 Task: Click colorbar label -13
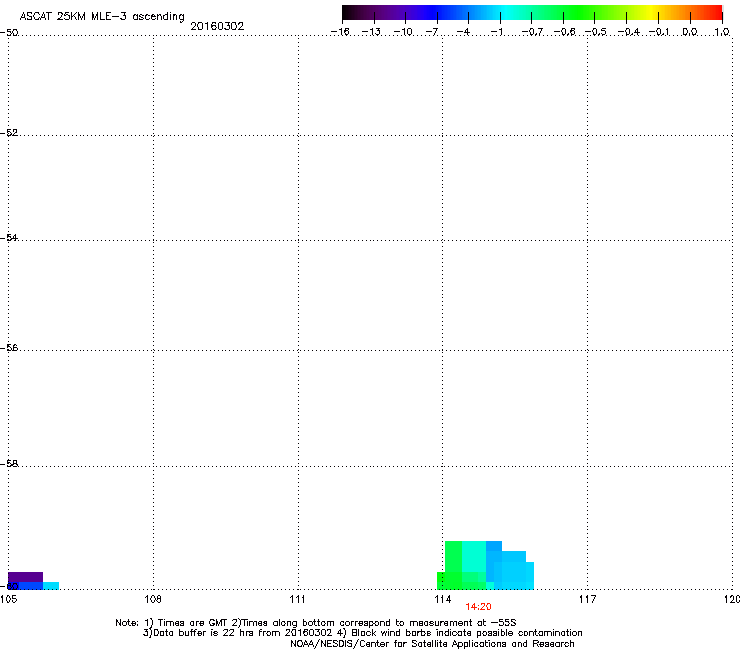coord(371,32)
